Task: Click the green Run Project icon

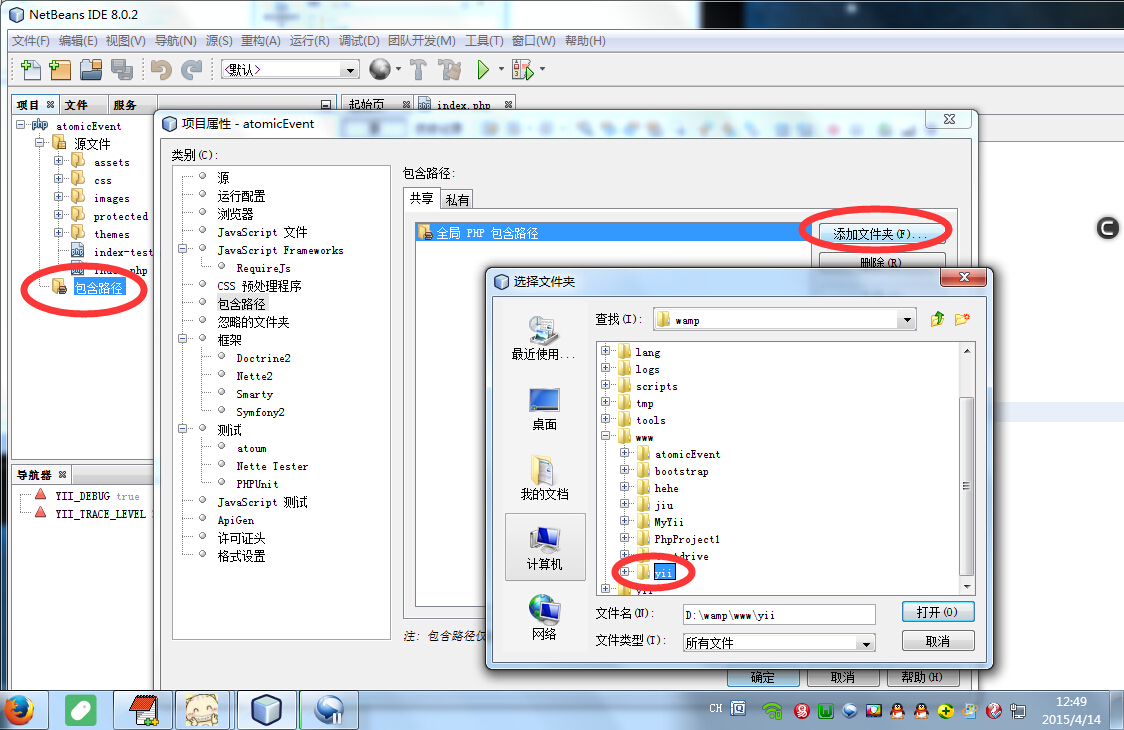Action: pos(483,70)
